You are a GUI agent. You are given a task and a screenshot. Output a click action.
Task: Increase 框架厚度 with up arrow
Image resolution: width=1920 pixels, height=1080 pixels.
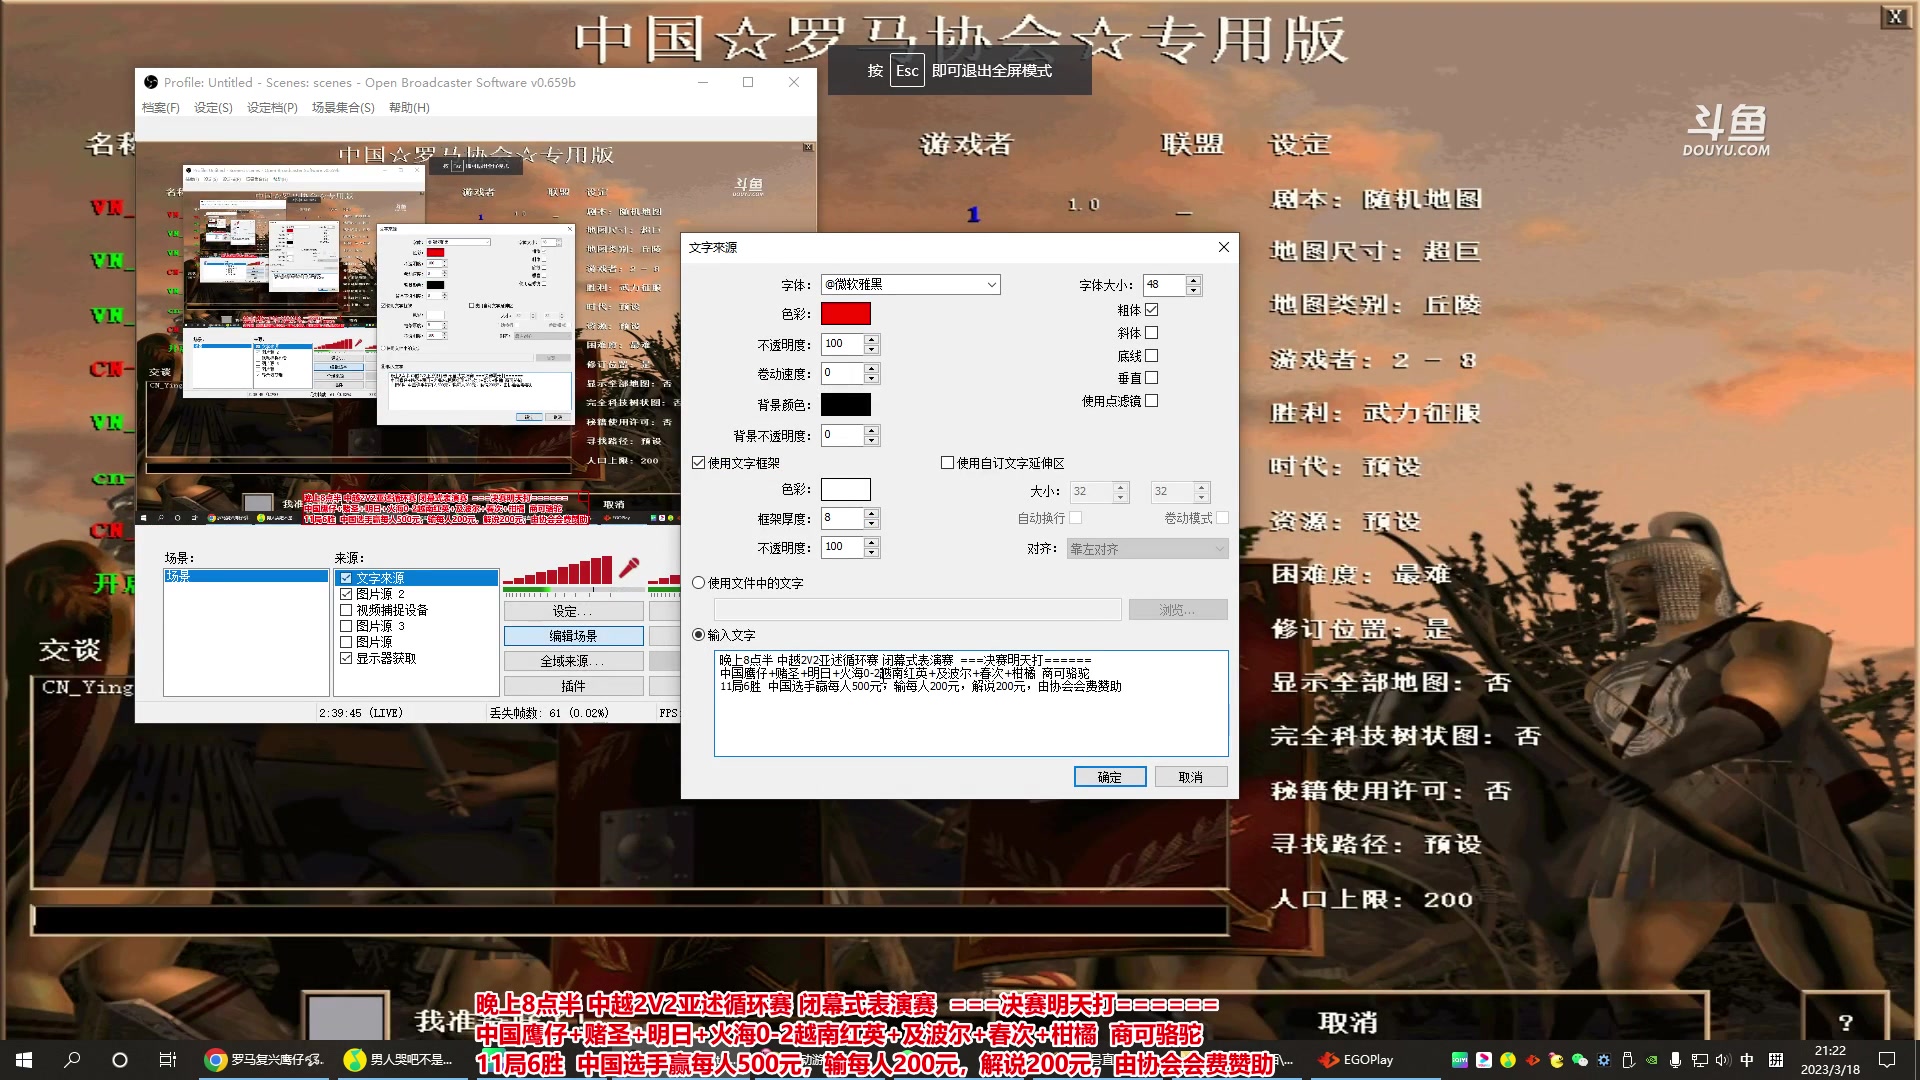click(871, 513)
